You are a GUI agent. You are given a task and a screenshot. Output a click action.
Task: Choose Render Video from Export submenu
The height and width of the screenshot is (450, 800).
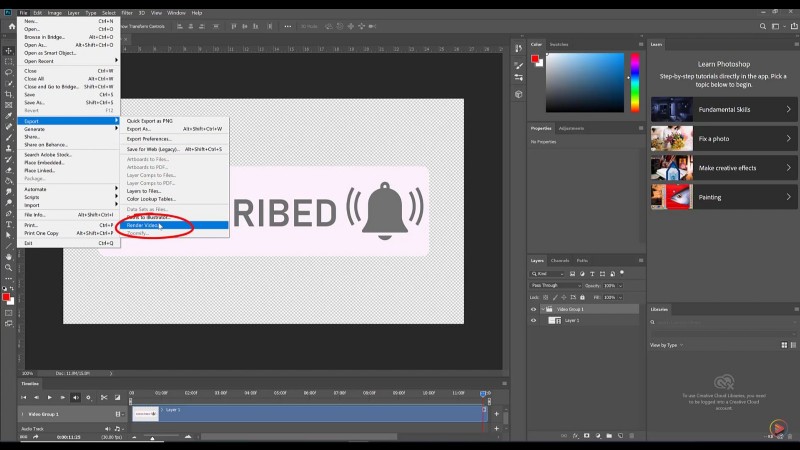[x=174, y=225]
